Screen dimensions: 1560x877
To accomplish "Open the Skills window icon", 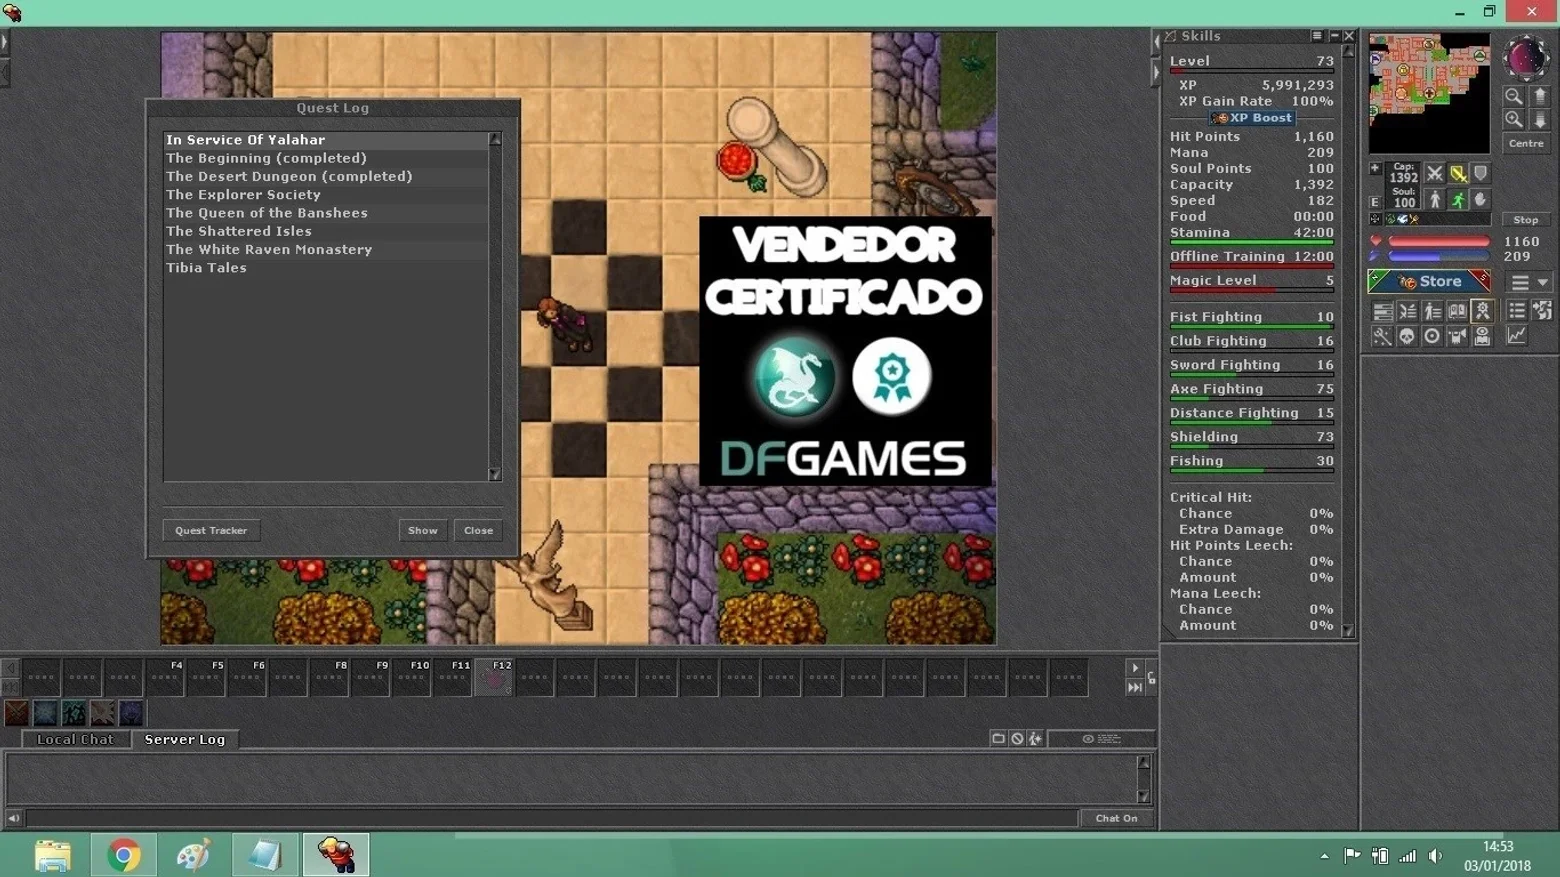I will 1382,311.
